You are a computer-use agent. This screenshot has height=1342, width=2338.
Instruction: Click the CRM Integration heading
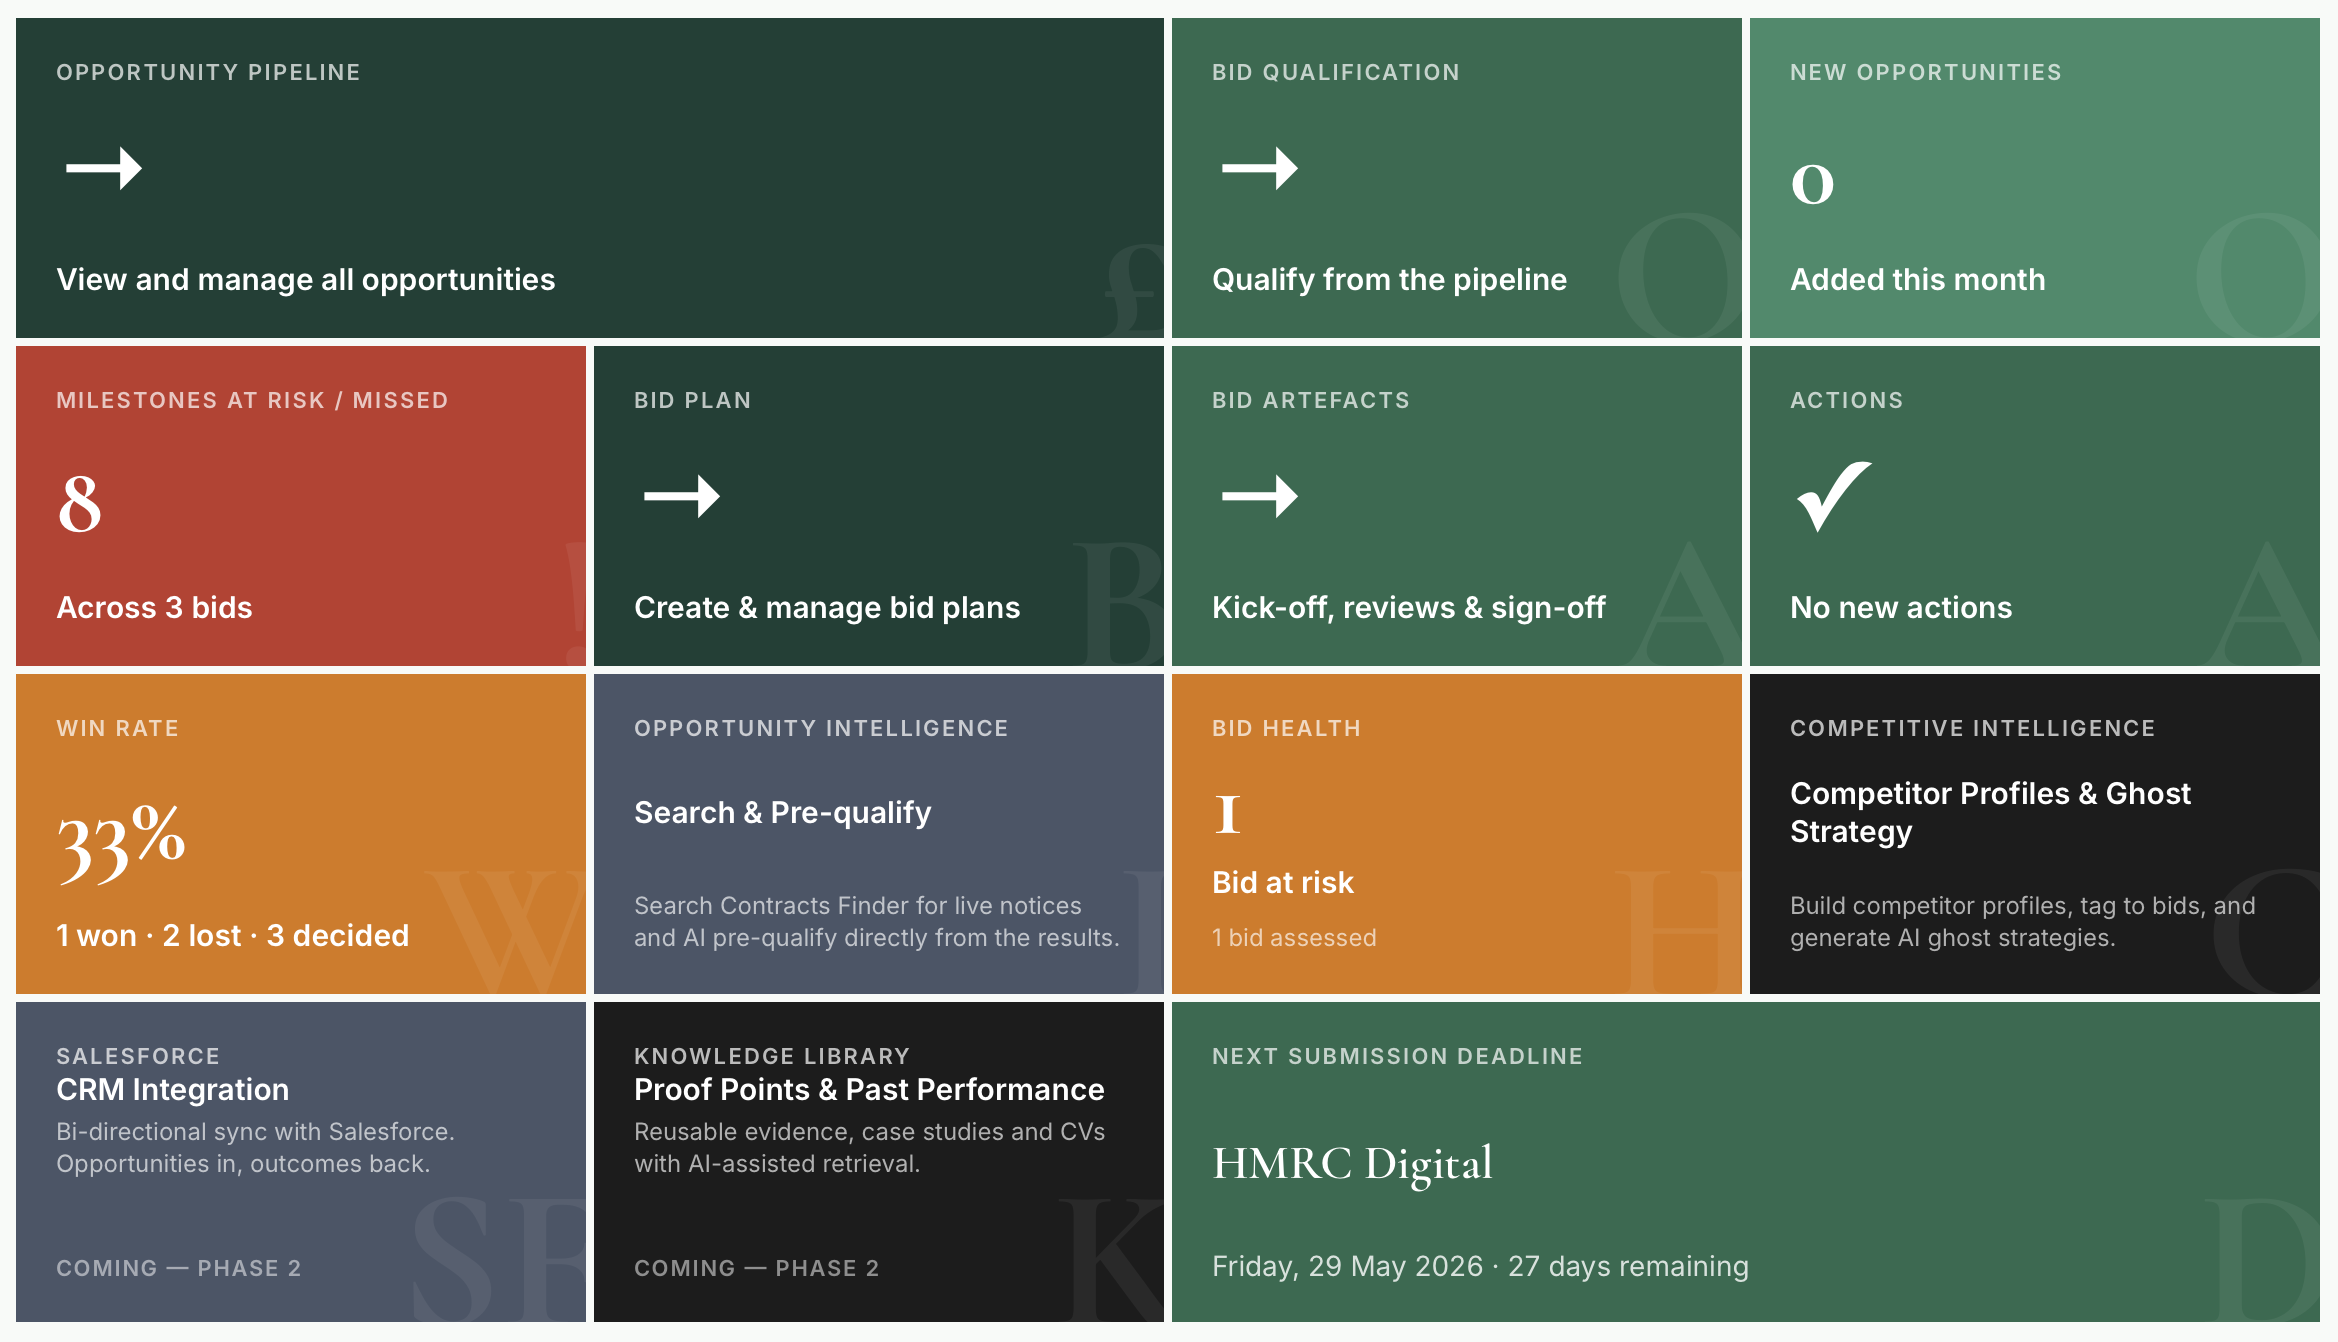173,1089
